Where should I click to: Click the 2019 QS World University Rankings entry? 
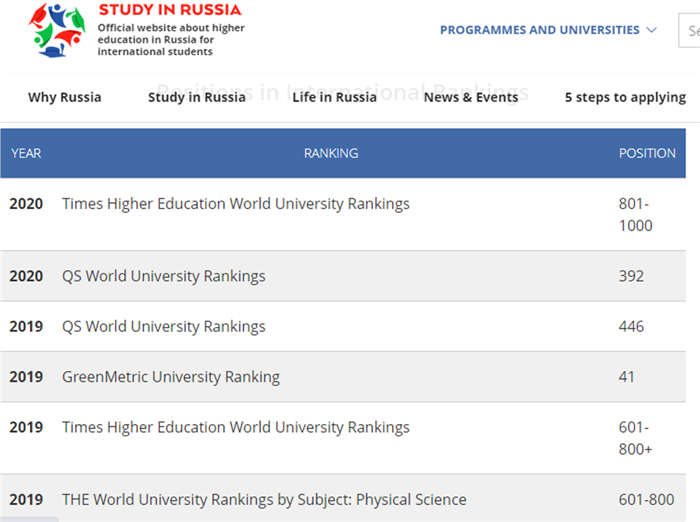[x=163, y=327]
